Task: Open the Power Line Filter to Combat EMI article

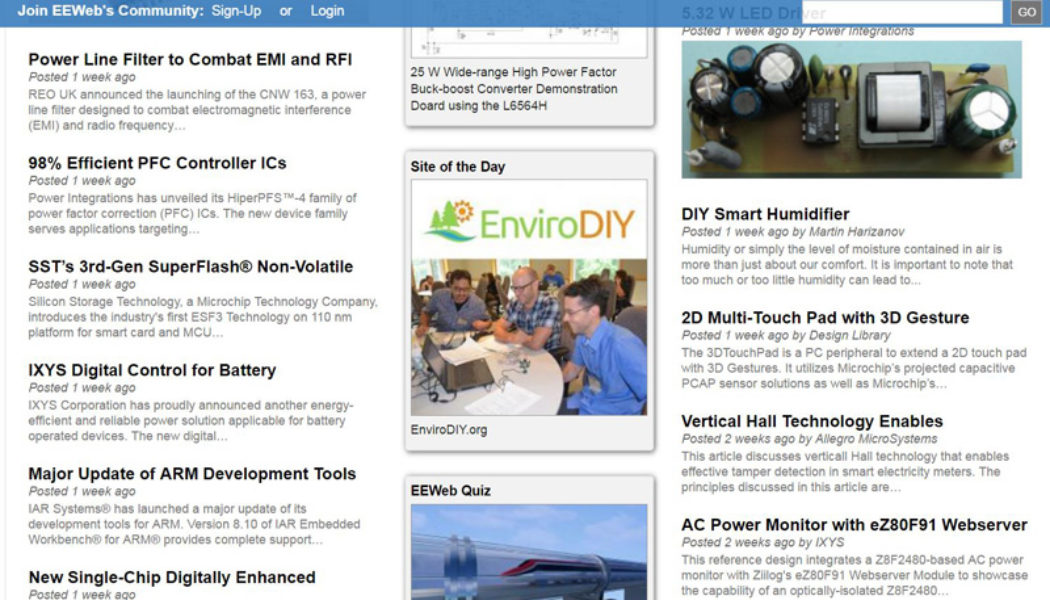Action: click(x=190, y=60)
